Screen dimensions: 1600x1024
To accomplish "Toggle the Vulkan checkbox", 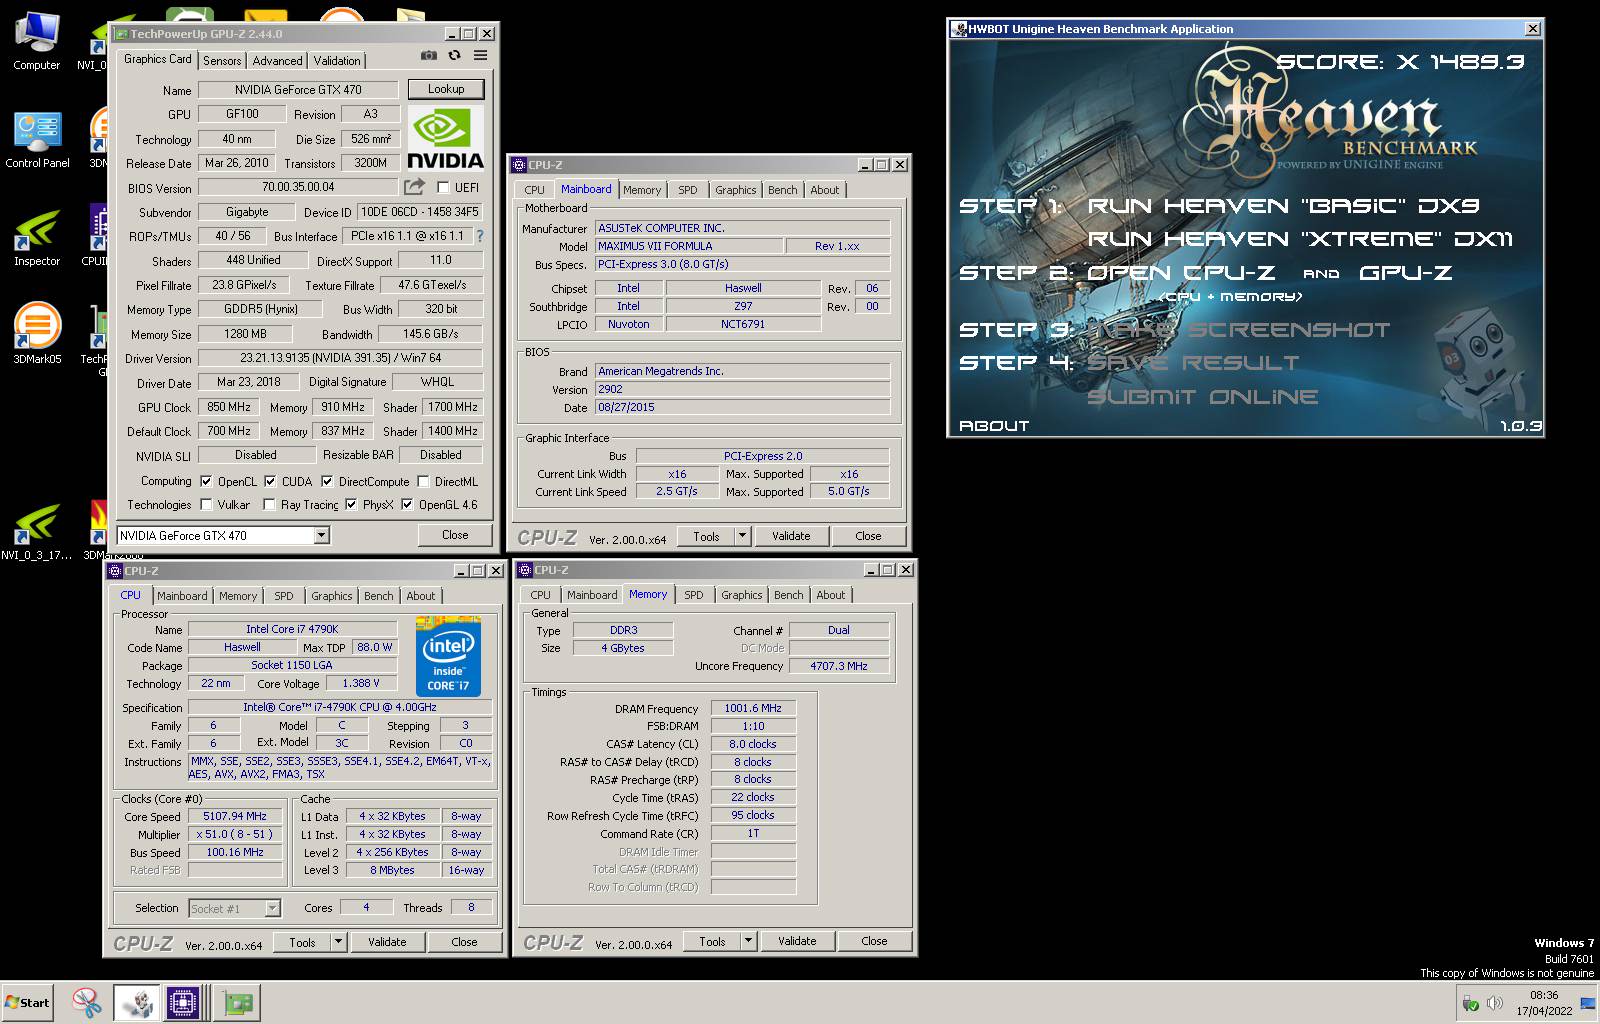I will 206,505.
